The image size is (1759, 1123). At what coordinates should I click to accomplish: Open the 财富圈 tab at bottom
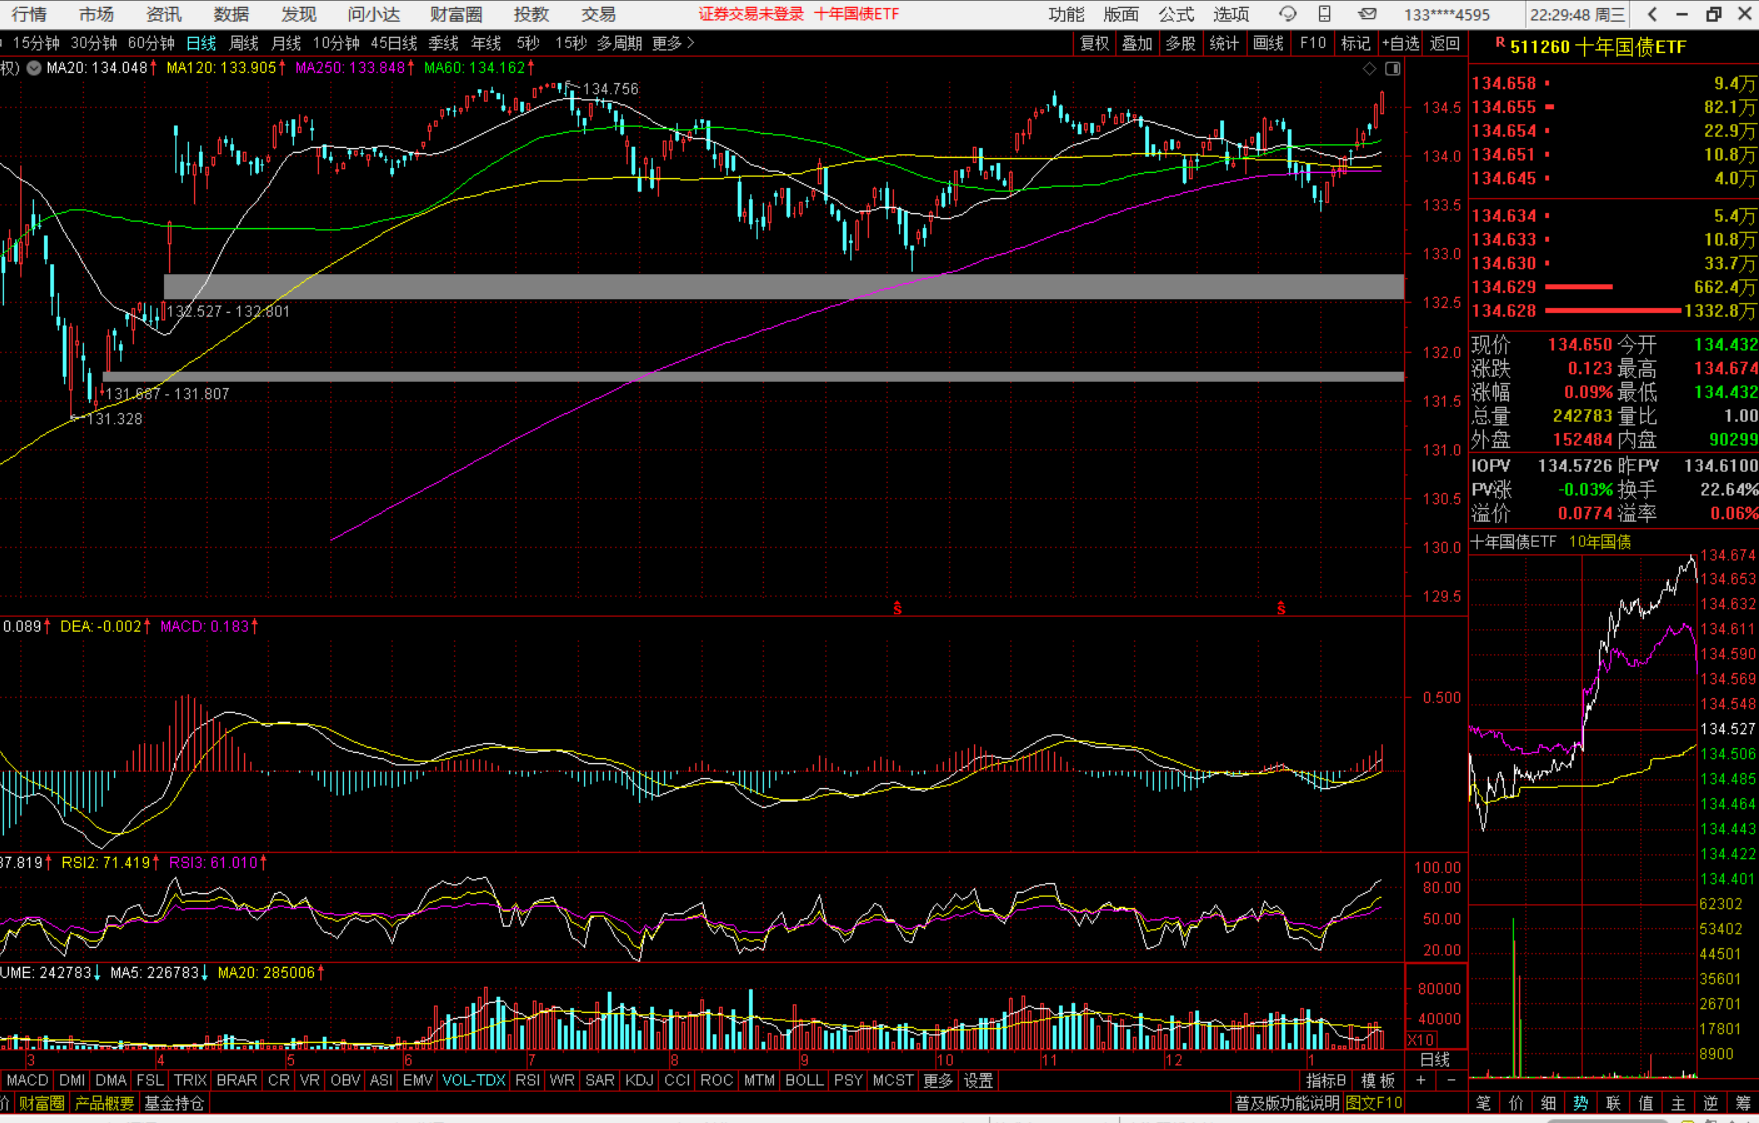pyautogui.click(x=42, y=1103)
